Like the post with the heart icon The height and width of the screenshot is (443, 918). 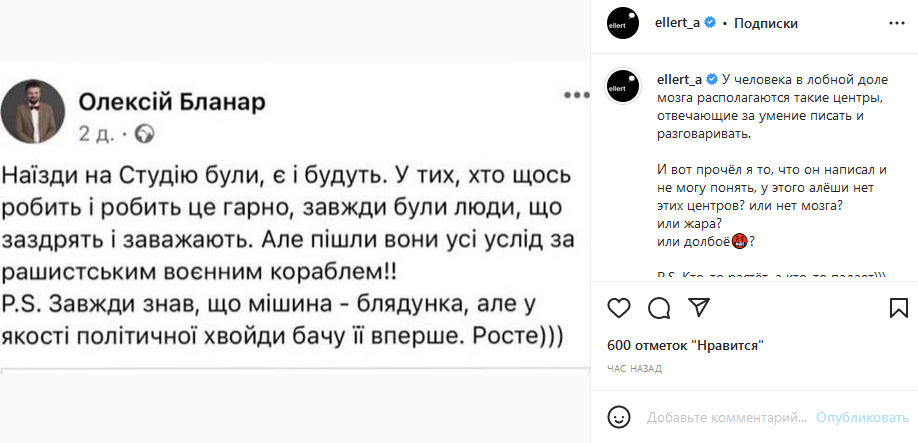pos(619,308)
